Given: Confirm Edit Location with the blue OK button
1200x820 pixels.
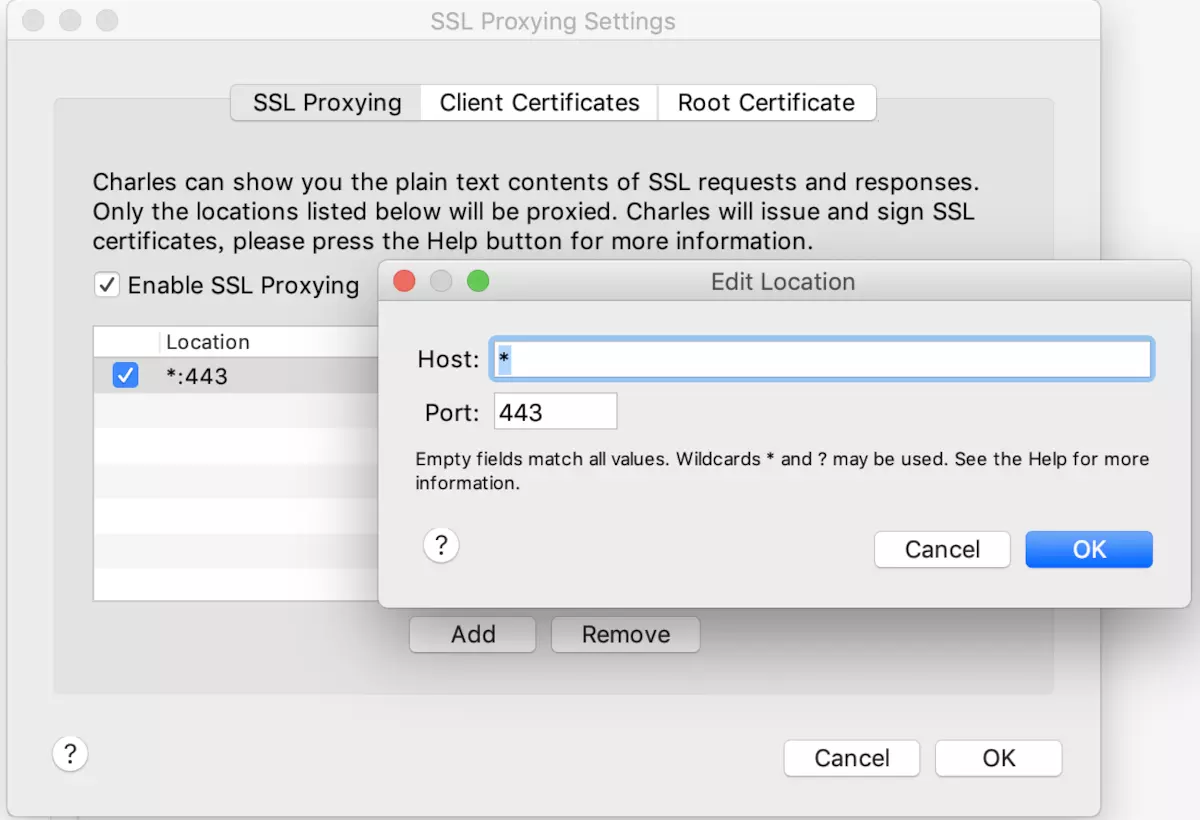Looking at the screenshot, I should [x=1089, y=549].
